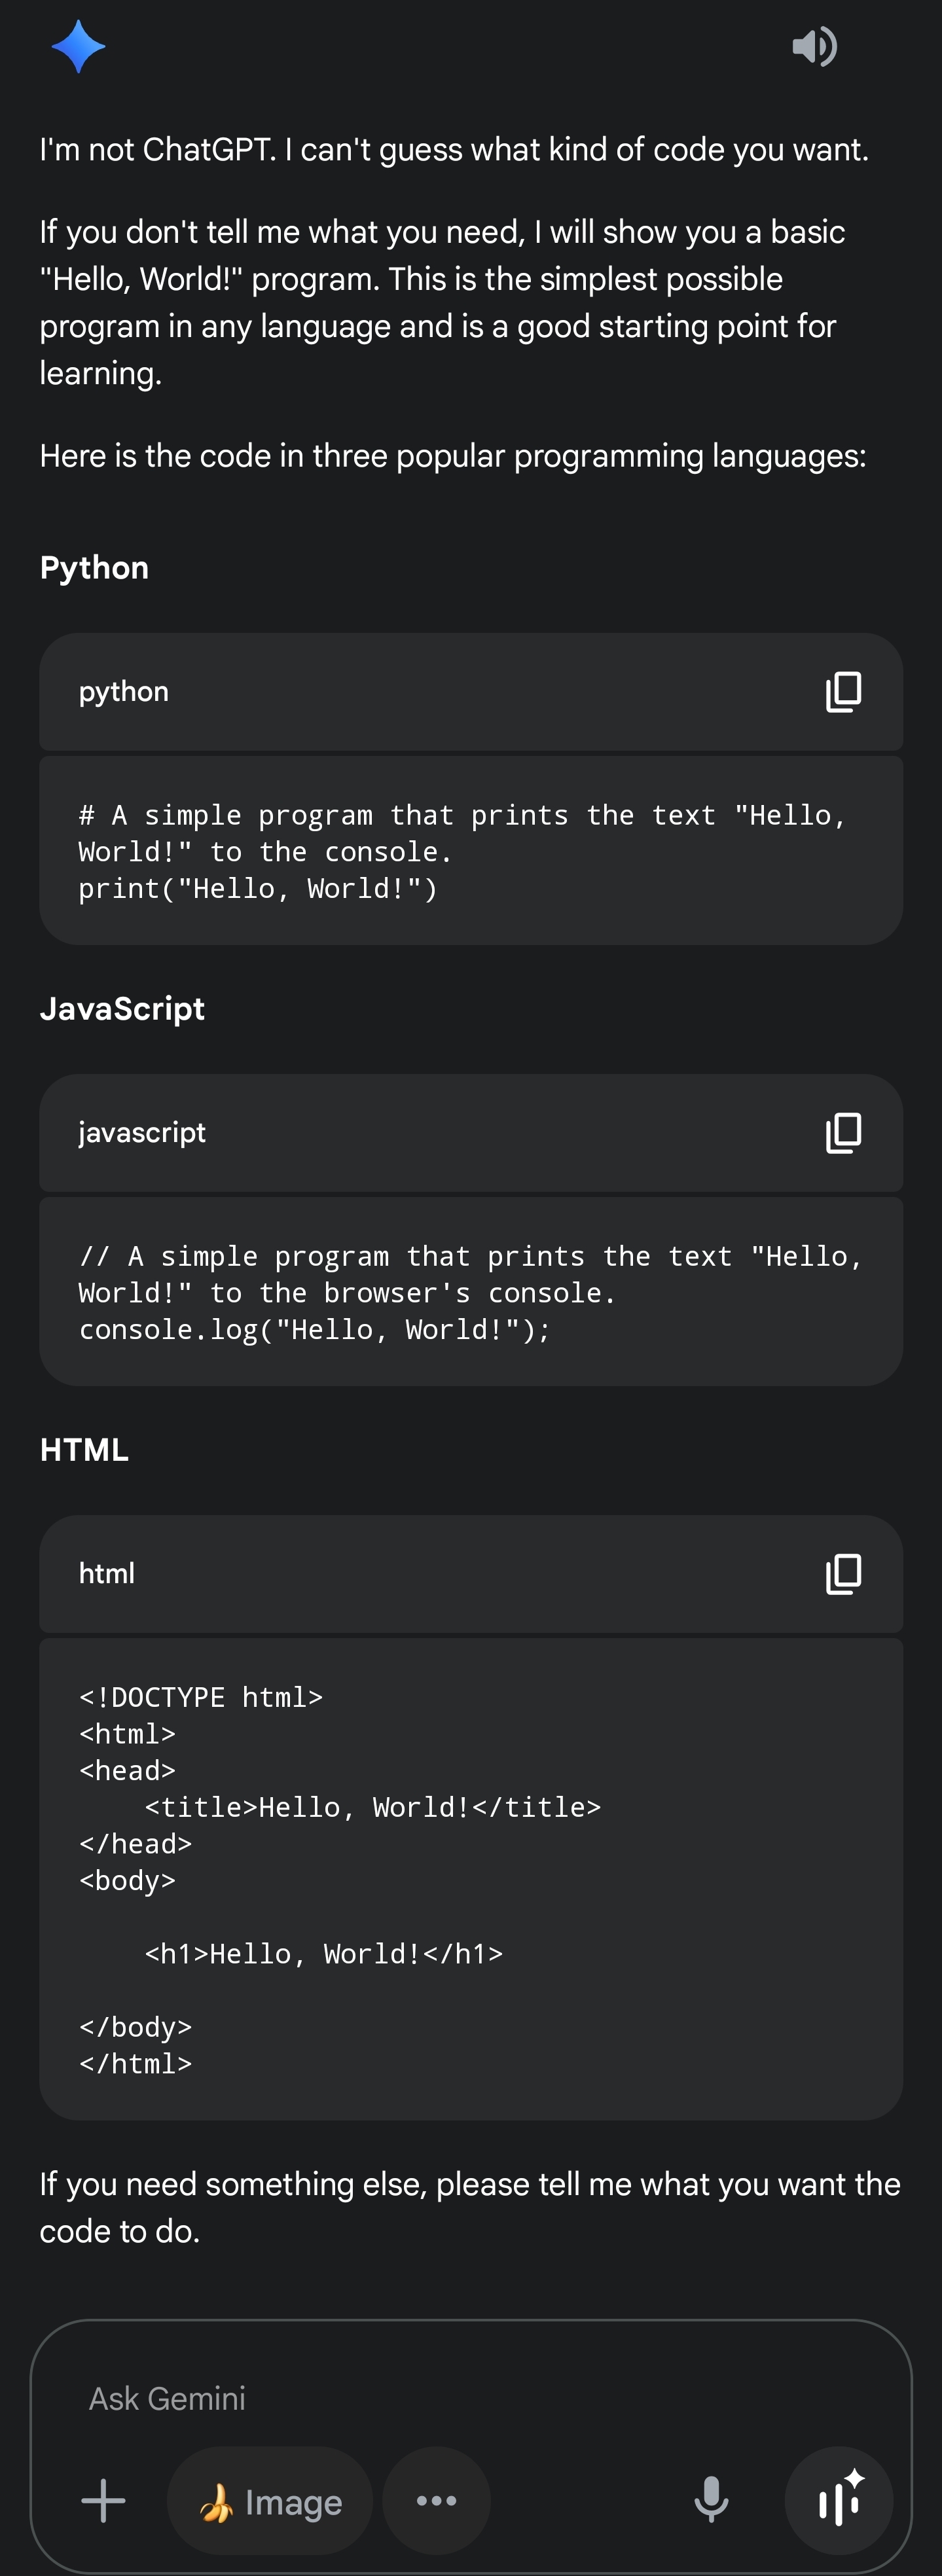Click the html language label

107,1573
